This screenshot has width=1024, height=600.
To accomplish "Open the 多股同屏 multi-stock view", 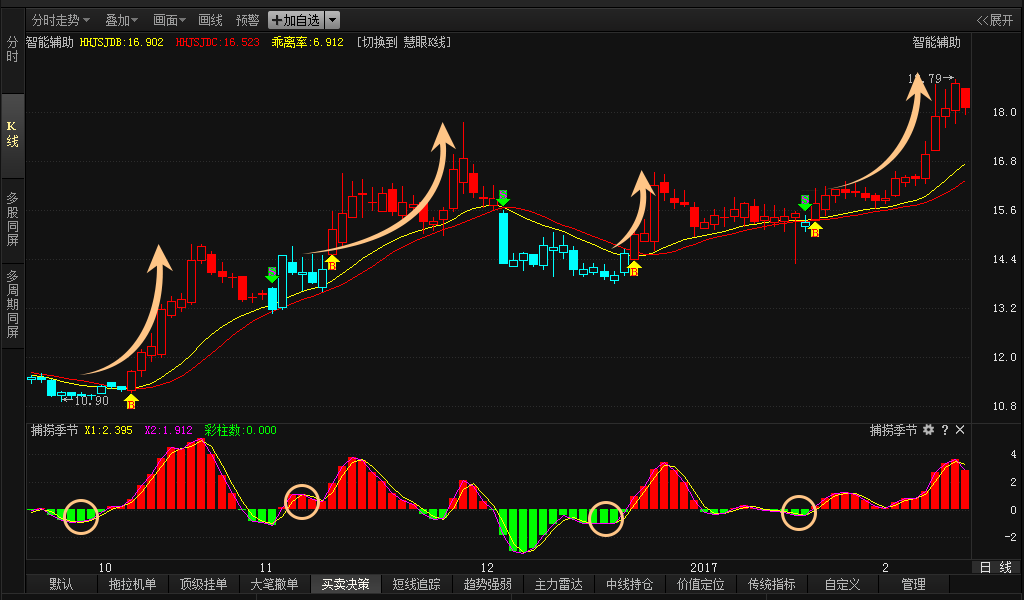I will [x=12, y=218].
